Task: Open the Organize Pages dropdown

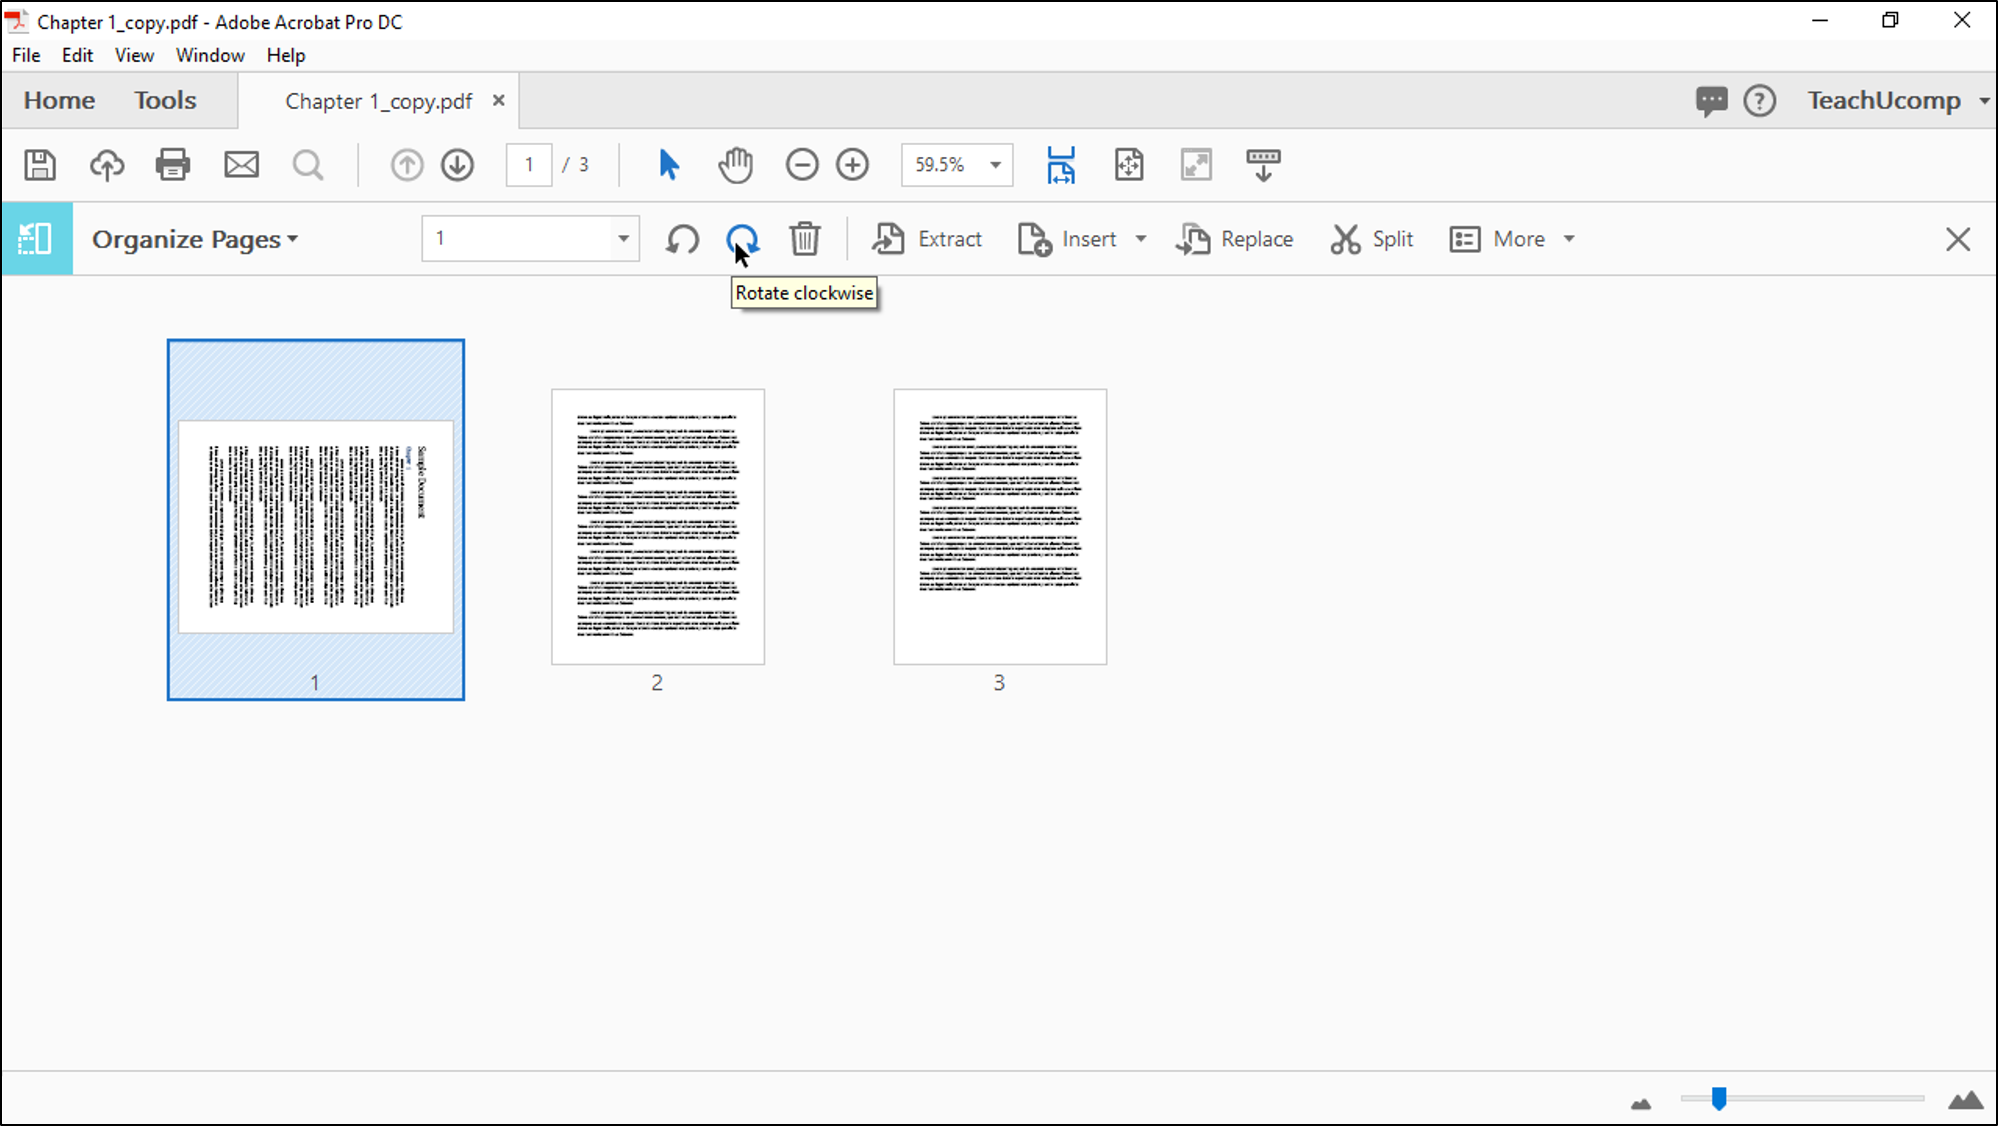Action: tap(195, 239)
